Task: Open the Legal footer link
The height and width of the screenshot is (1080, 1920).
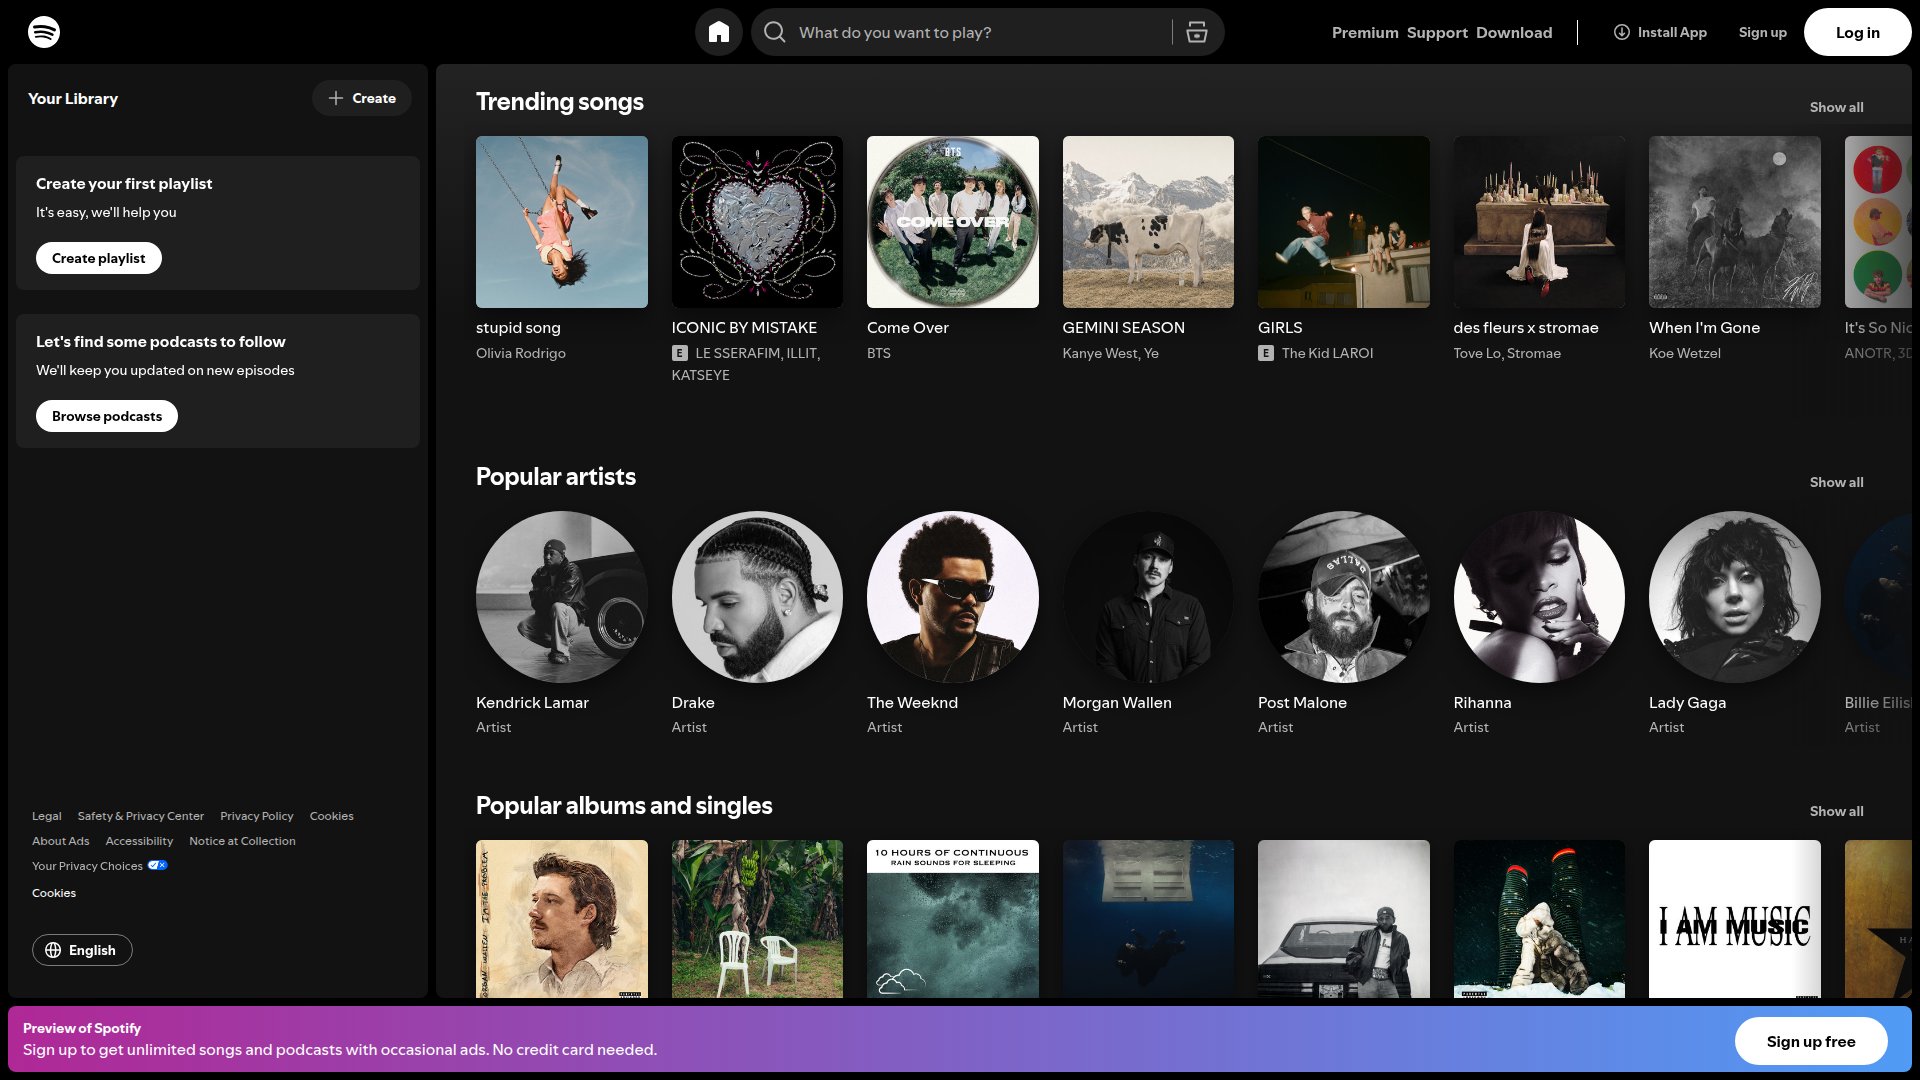Action: click(47, 816)
